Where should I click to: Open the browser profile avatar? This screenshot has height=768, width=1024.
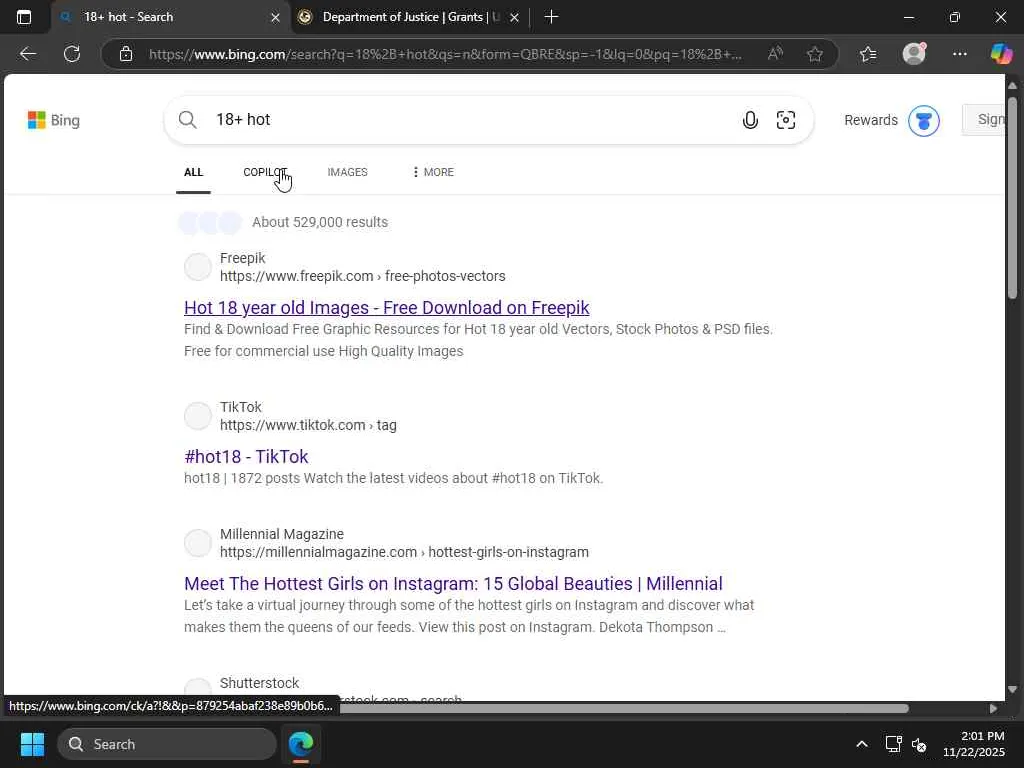914,54
